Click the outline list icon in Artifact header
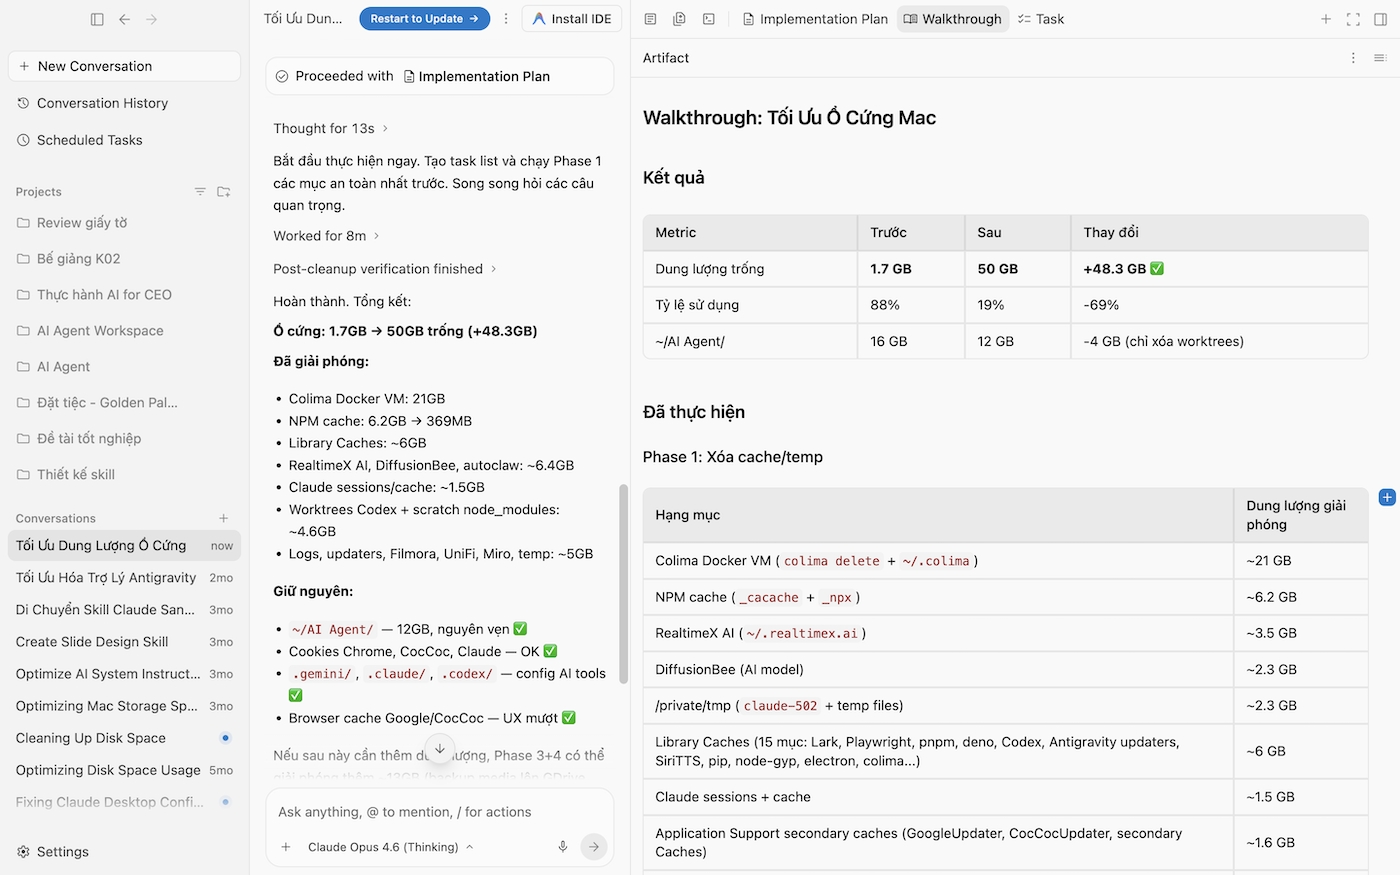The height and width of the screenshot is (875, 1400). tap(1381, 58)
